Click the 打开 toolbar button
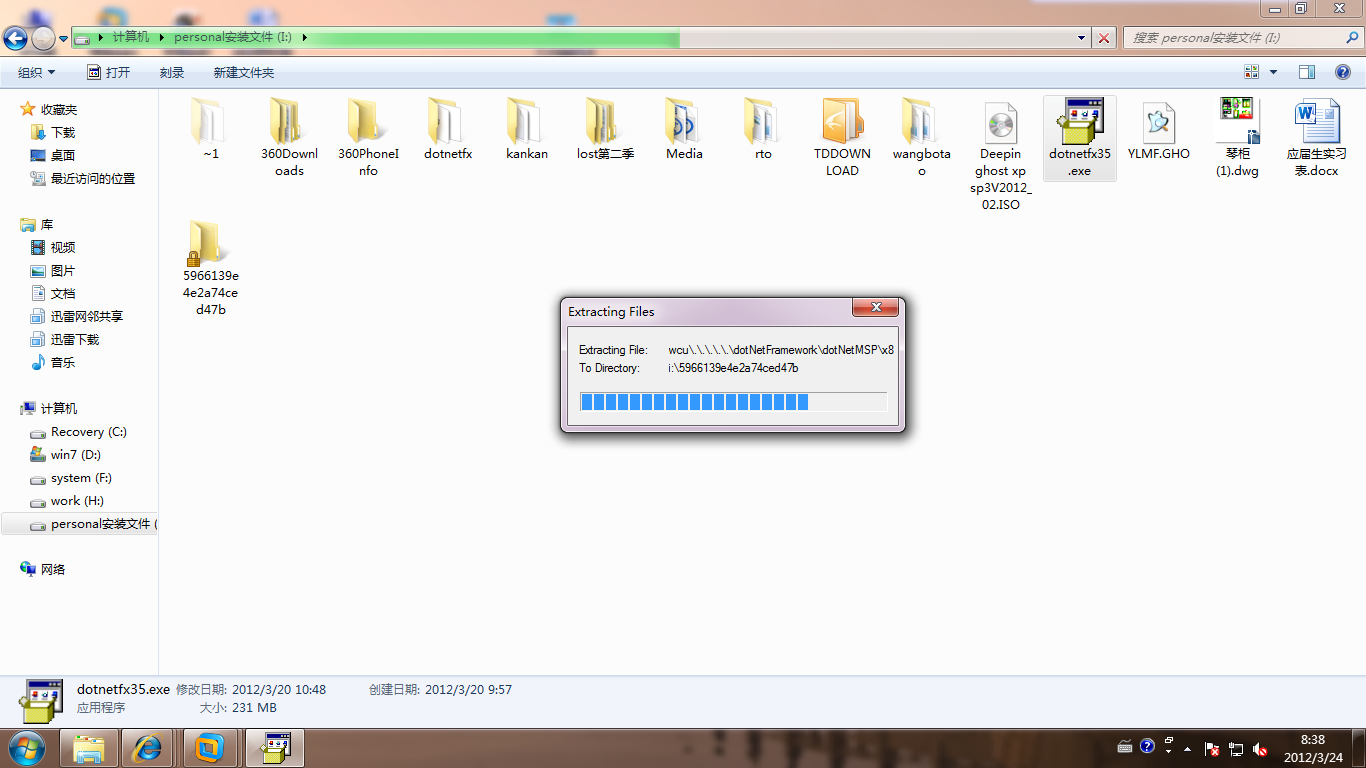The height and width of the screenshot is (768, 1366). (108, 73)
